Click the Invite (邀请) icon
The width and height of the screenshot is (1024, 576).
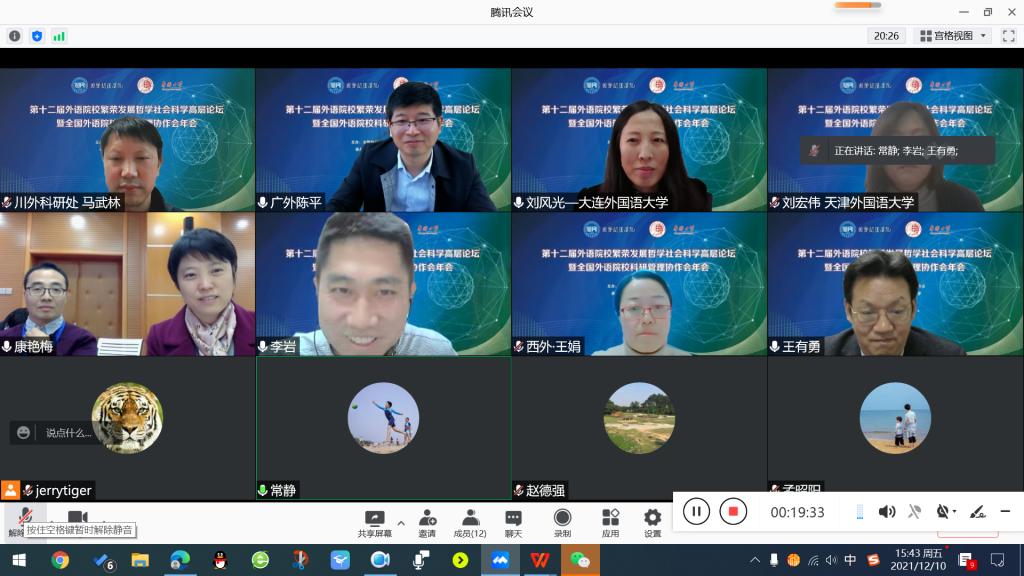[x=427, y=522]
